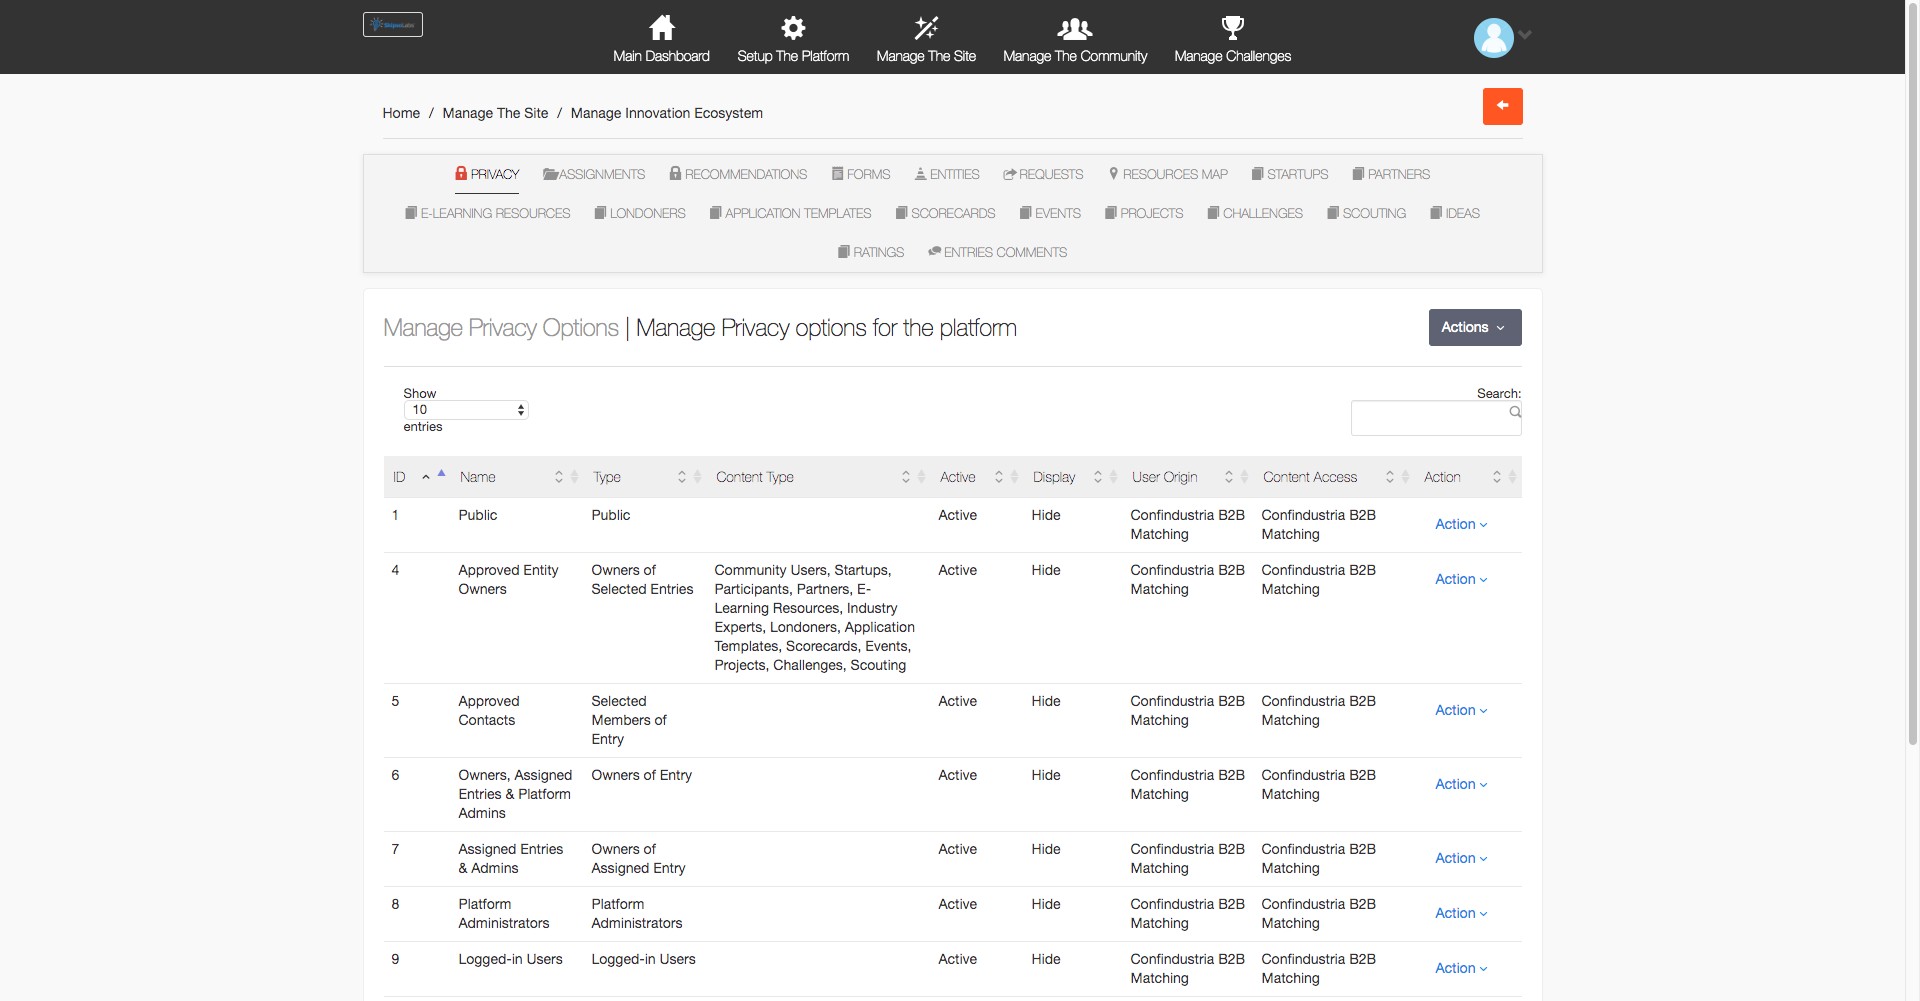
Task: Open Action menu for Platform Administrators row
Action: coord(1461,913)
